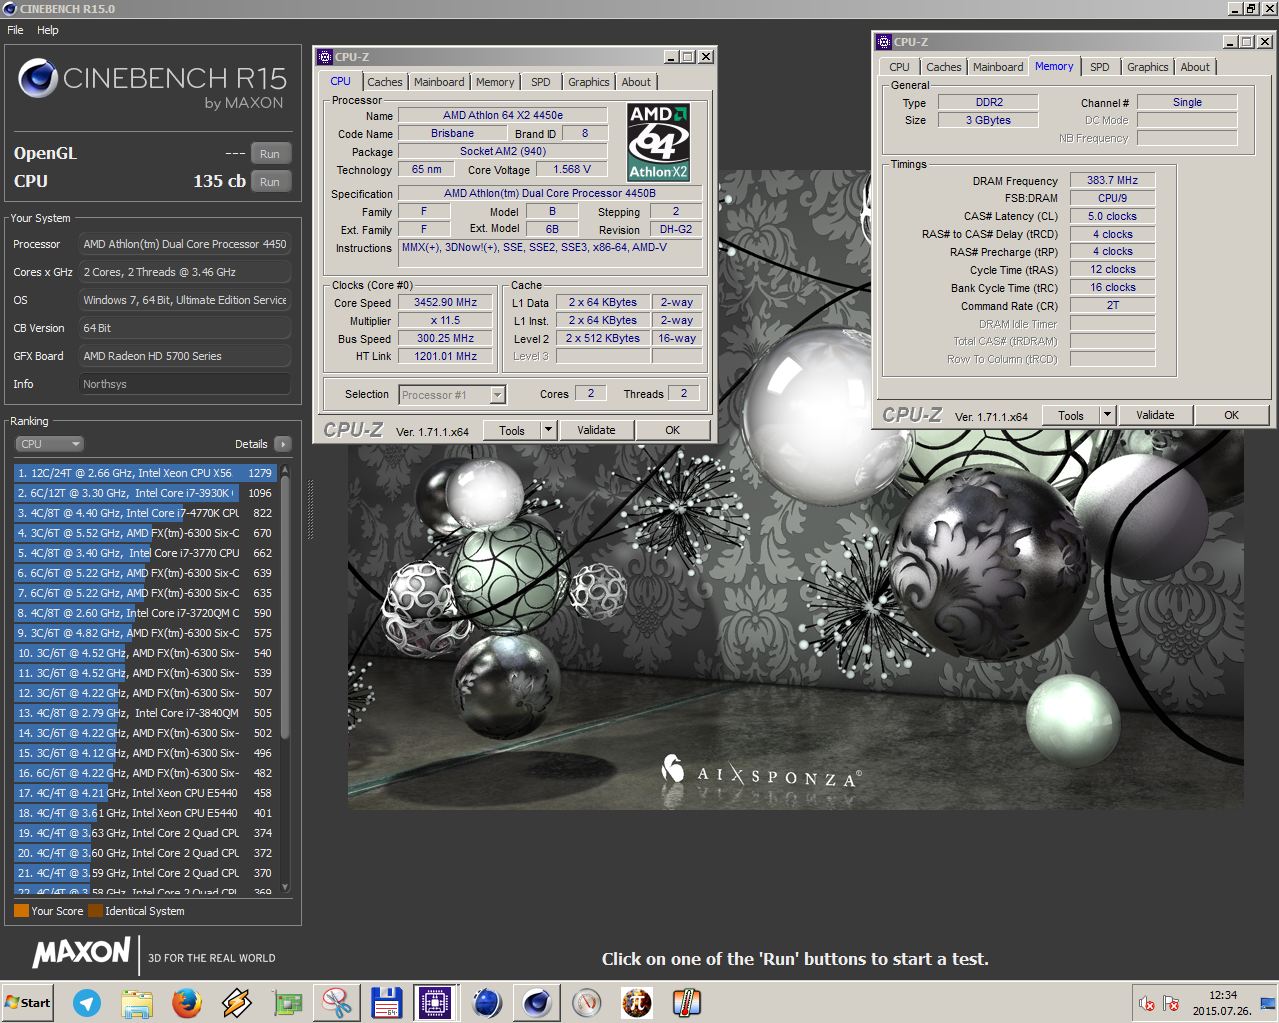Open Graphics tab in left CPU-Z
This screenshot has height=1023, width=1279.
589,82
